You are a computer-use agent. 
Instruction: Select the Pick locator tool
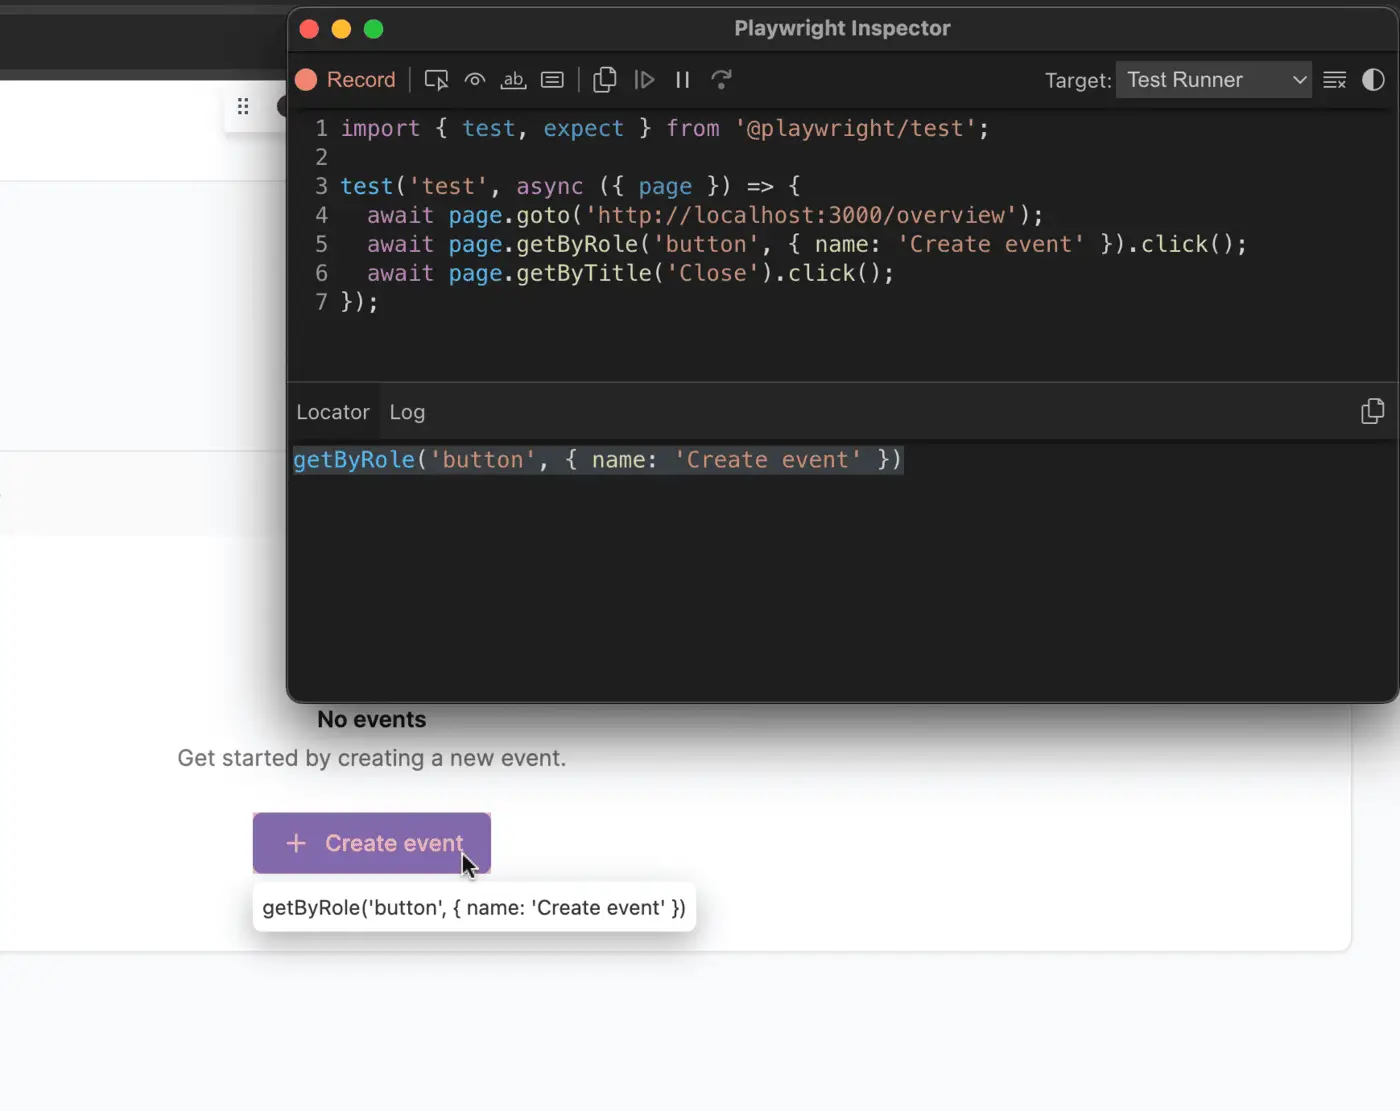tap(436, 80)
